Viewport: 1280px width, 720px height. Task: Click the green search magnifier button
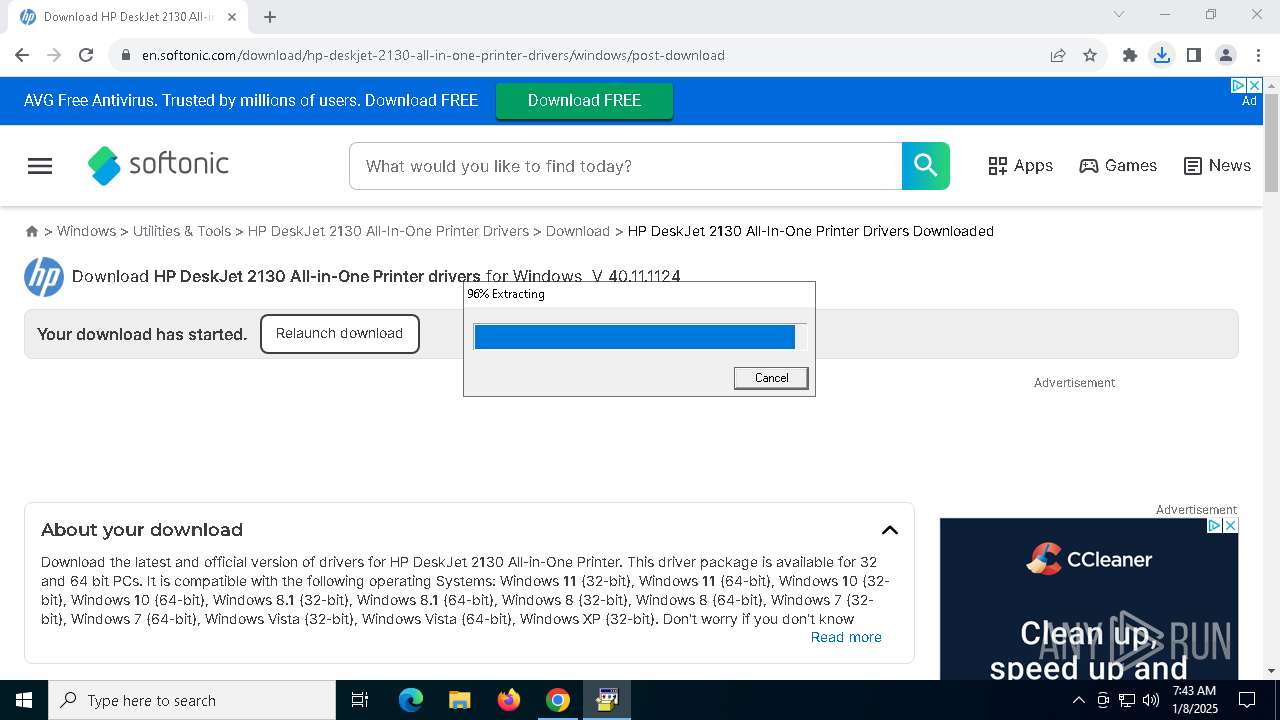point(926,166)
